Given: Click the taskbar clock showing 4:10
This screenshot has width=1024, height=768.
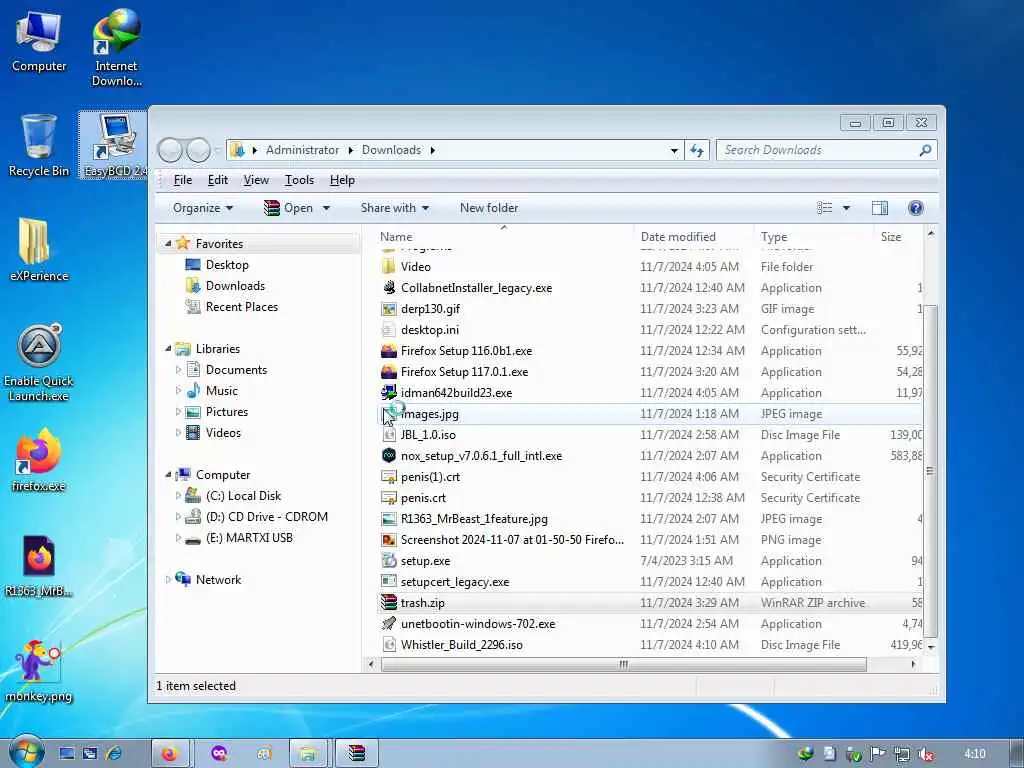Looking at the screenshot, I should tap(974, 754).
